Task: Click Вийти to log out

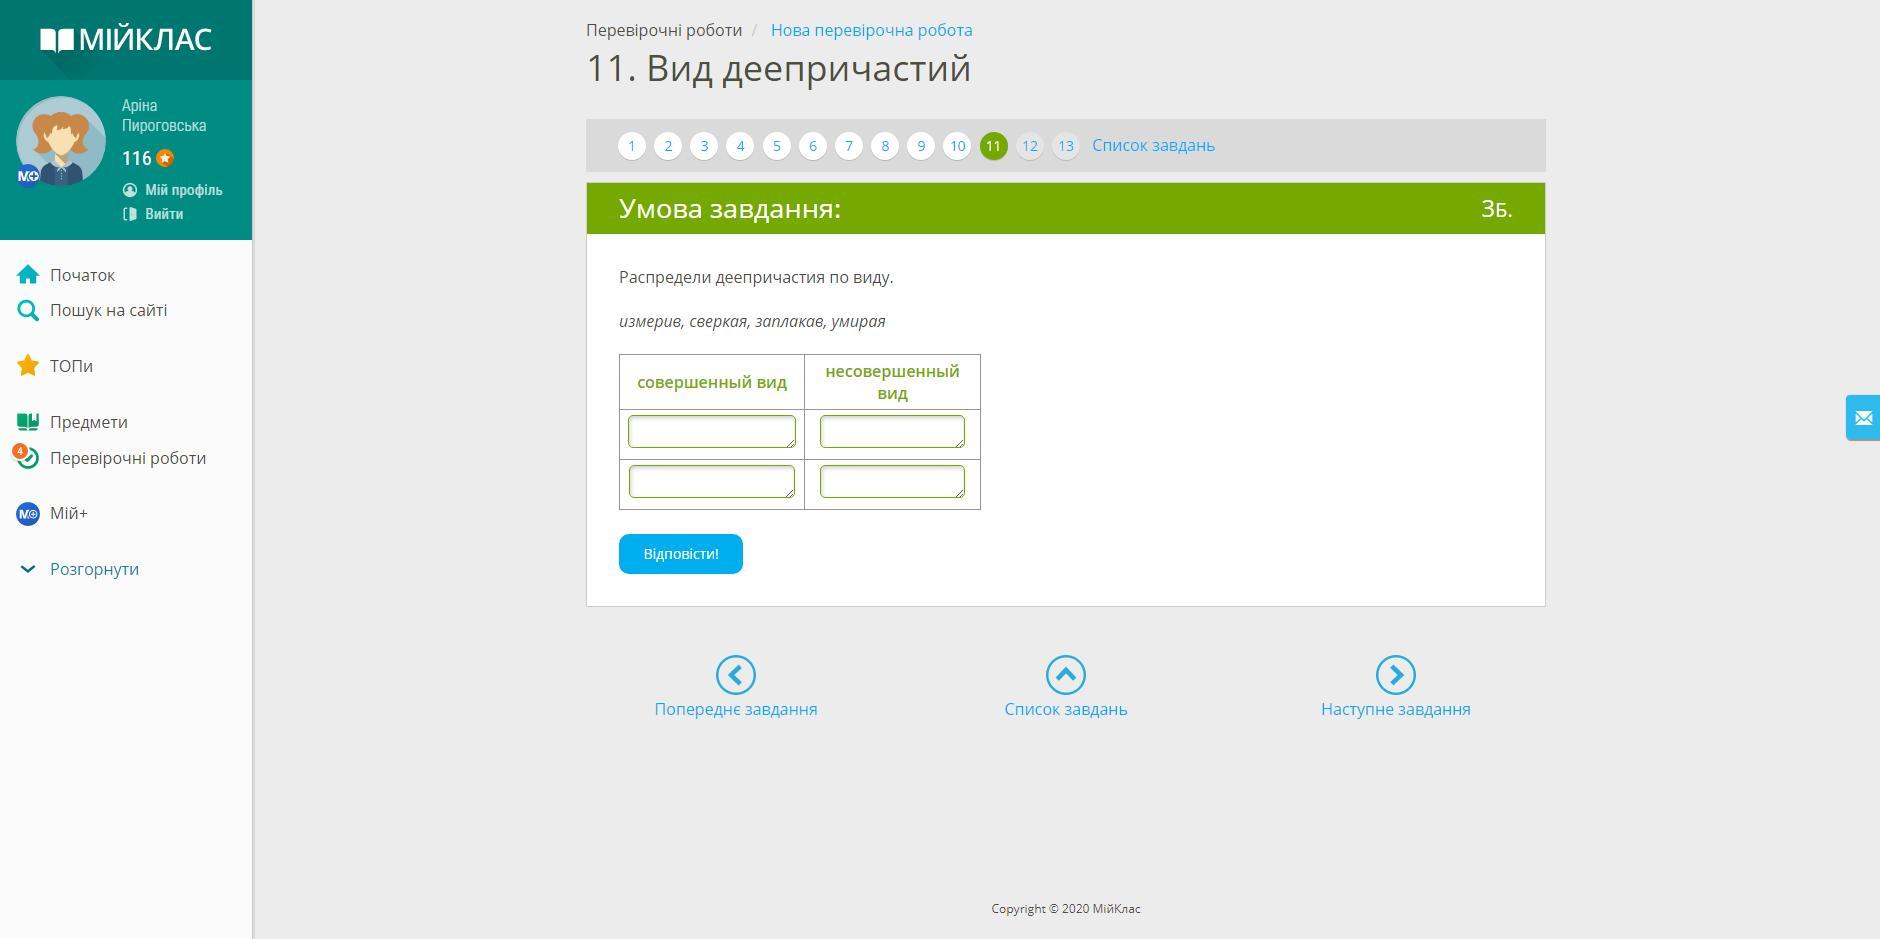Action: 164,214
